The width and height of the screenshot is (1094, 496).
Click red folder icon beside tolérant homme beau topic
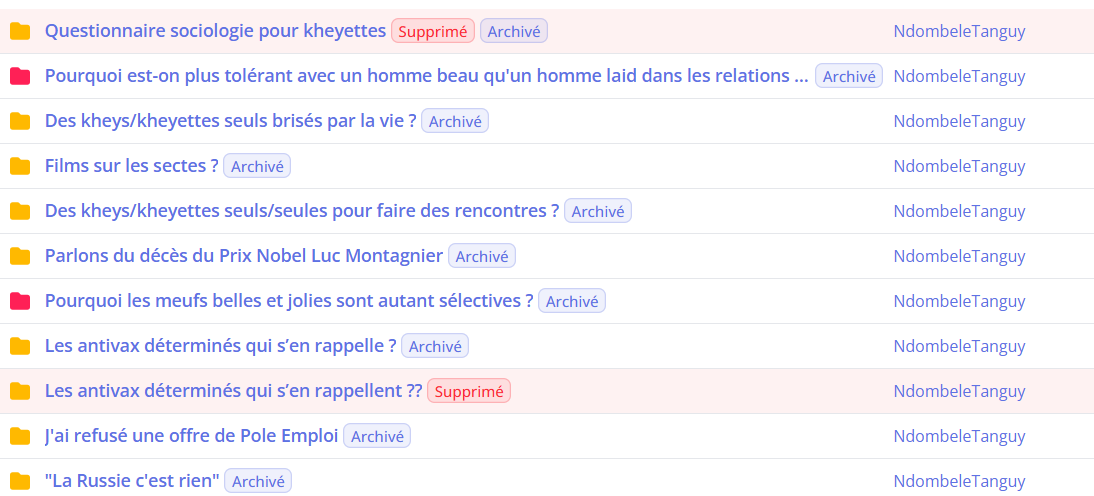(x=20, y=76)
